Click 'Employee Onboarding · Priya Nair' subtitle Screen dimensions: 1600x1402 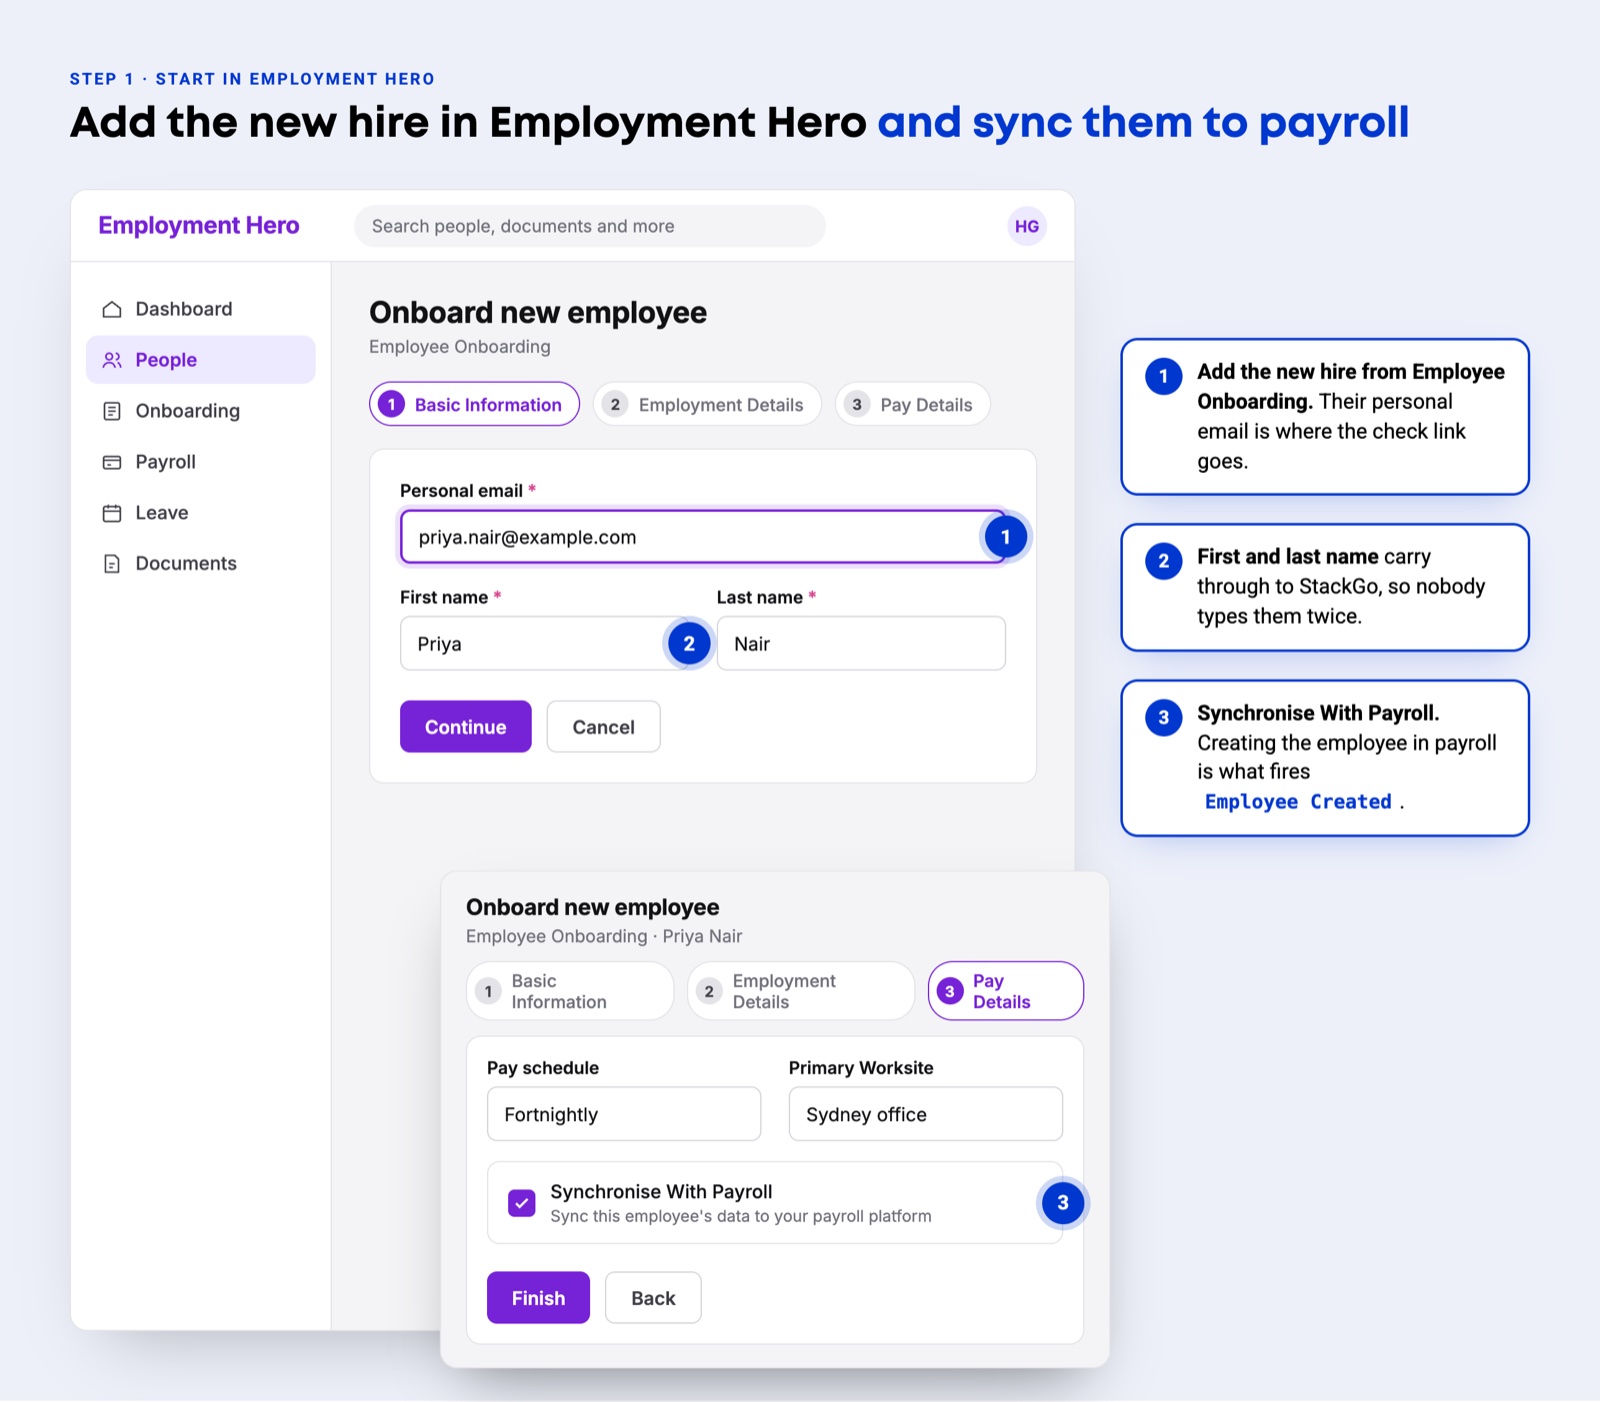(x=604, y=936)
